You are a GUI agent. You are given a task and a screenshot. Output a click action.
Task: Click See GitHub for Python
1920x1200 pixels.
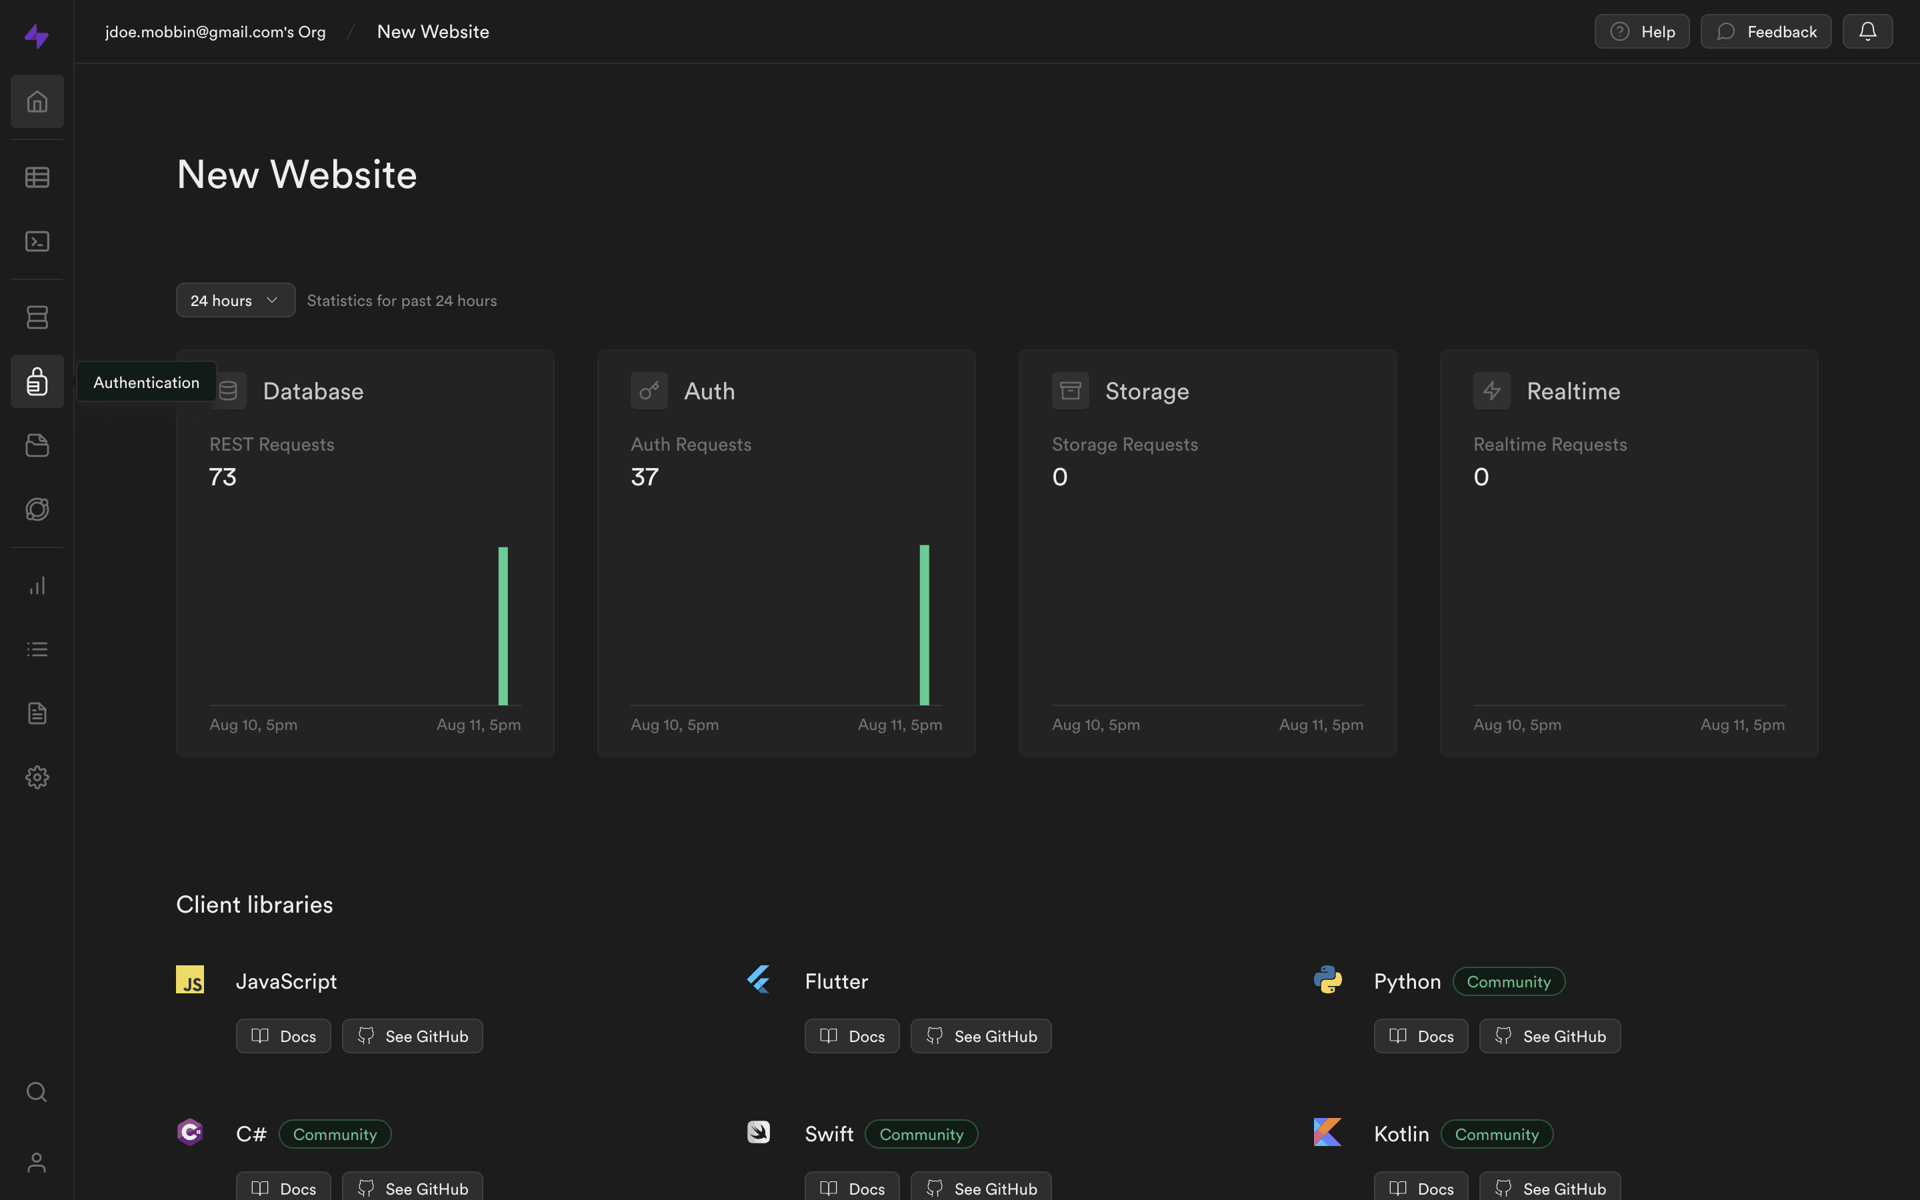pos(1550,1036)
